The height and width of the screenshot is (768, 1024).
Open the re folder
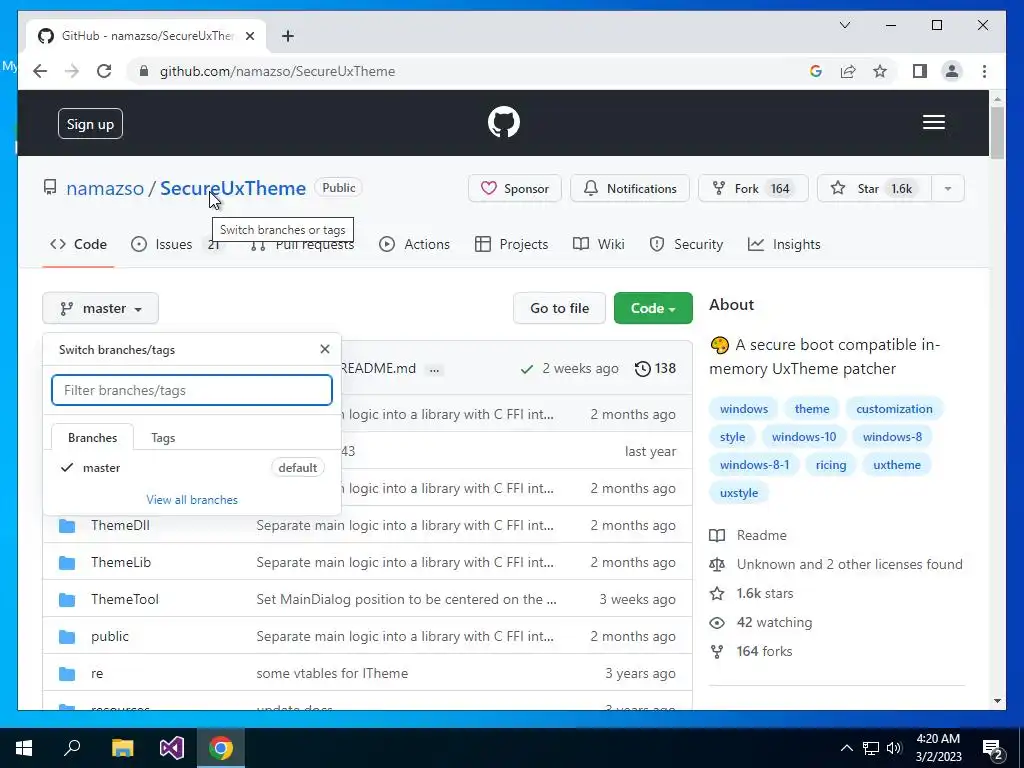[x=97, y=673]
